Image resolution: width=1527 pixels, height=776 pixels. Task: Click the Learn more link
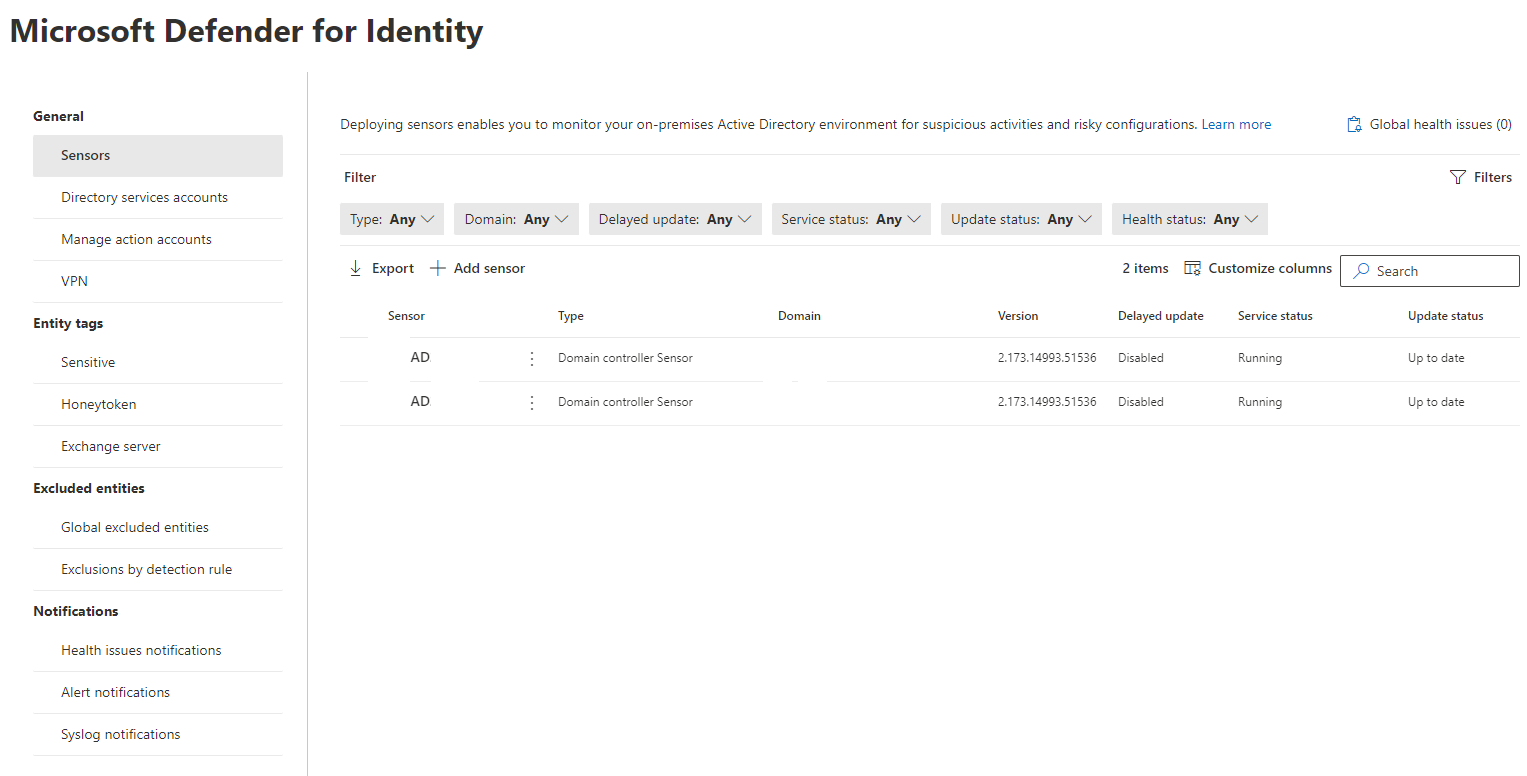click(x=1236, y=125)
